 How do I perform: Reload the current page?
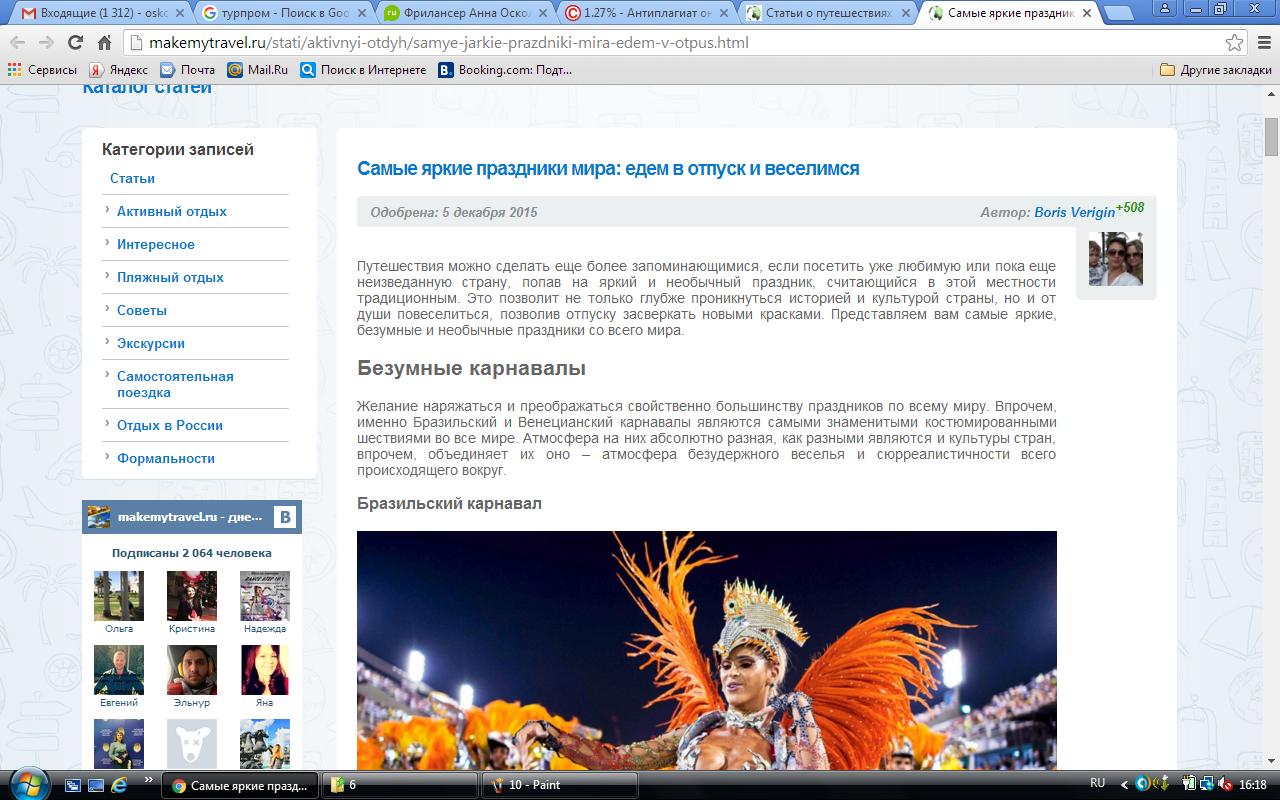click(75, 43)
